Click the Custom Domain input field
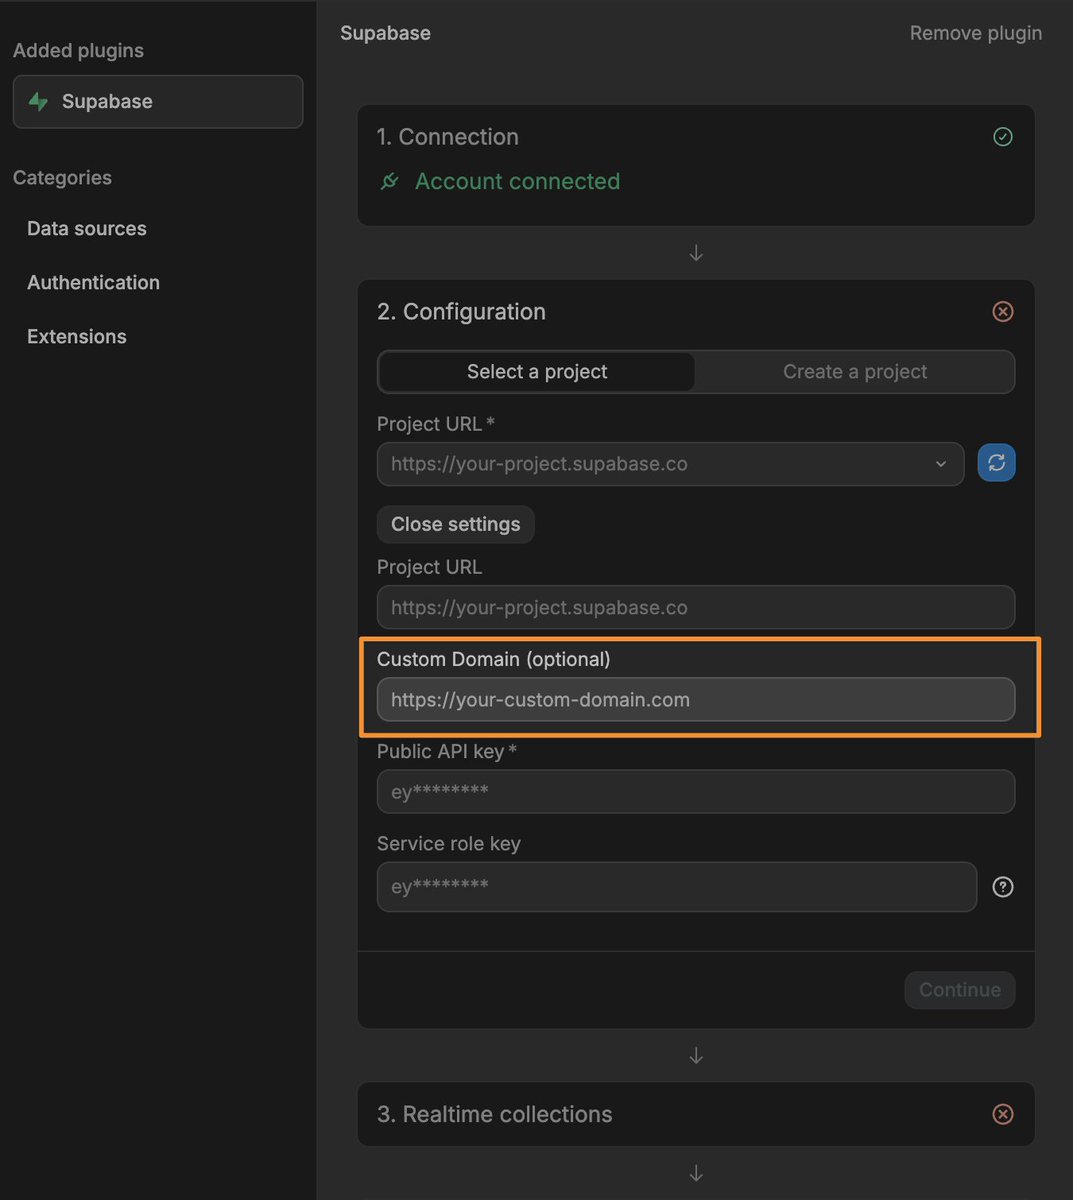Screen dimensions: 1073x1200 [696, 700]
